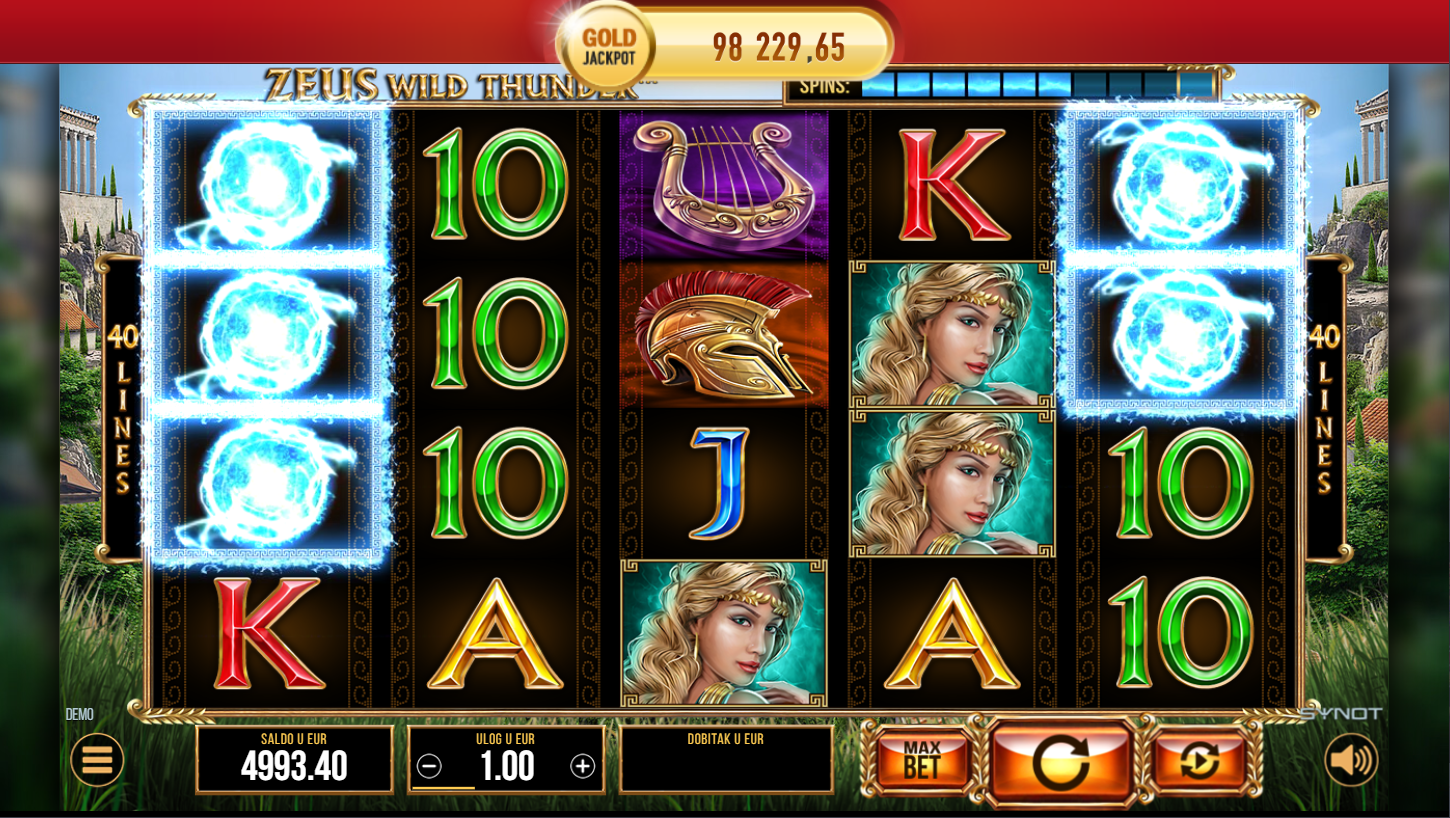This screenshot has width=1450, height=818.
Task: Click the Gold Jackpot coin badge
Action: pyautogui.click(x=608, y=46)
